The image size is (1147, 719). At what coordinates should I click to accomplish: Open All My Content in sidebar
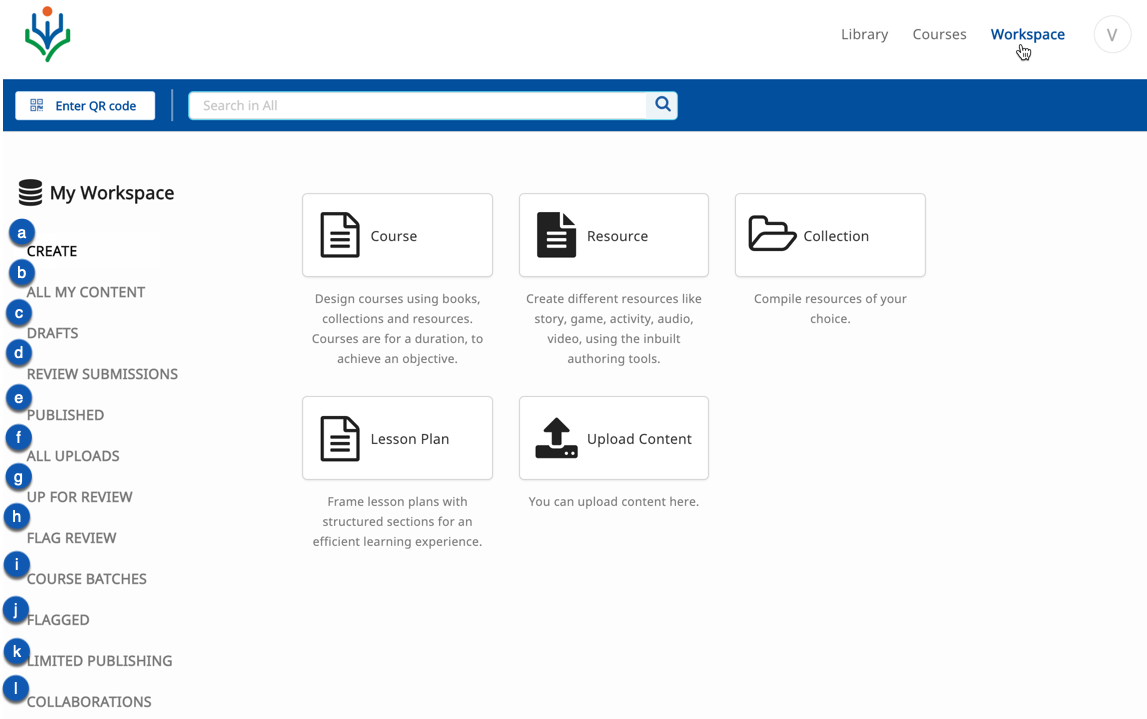[86, 292]
